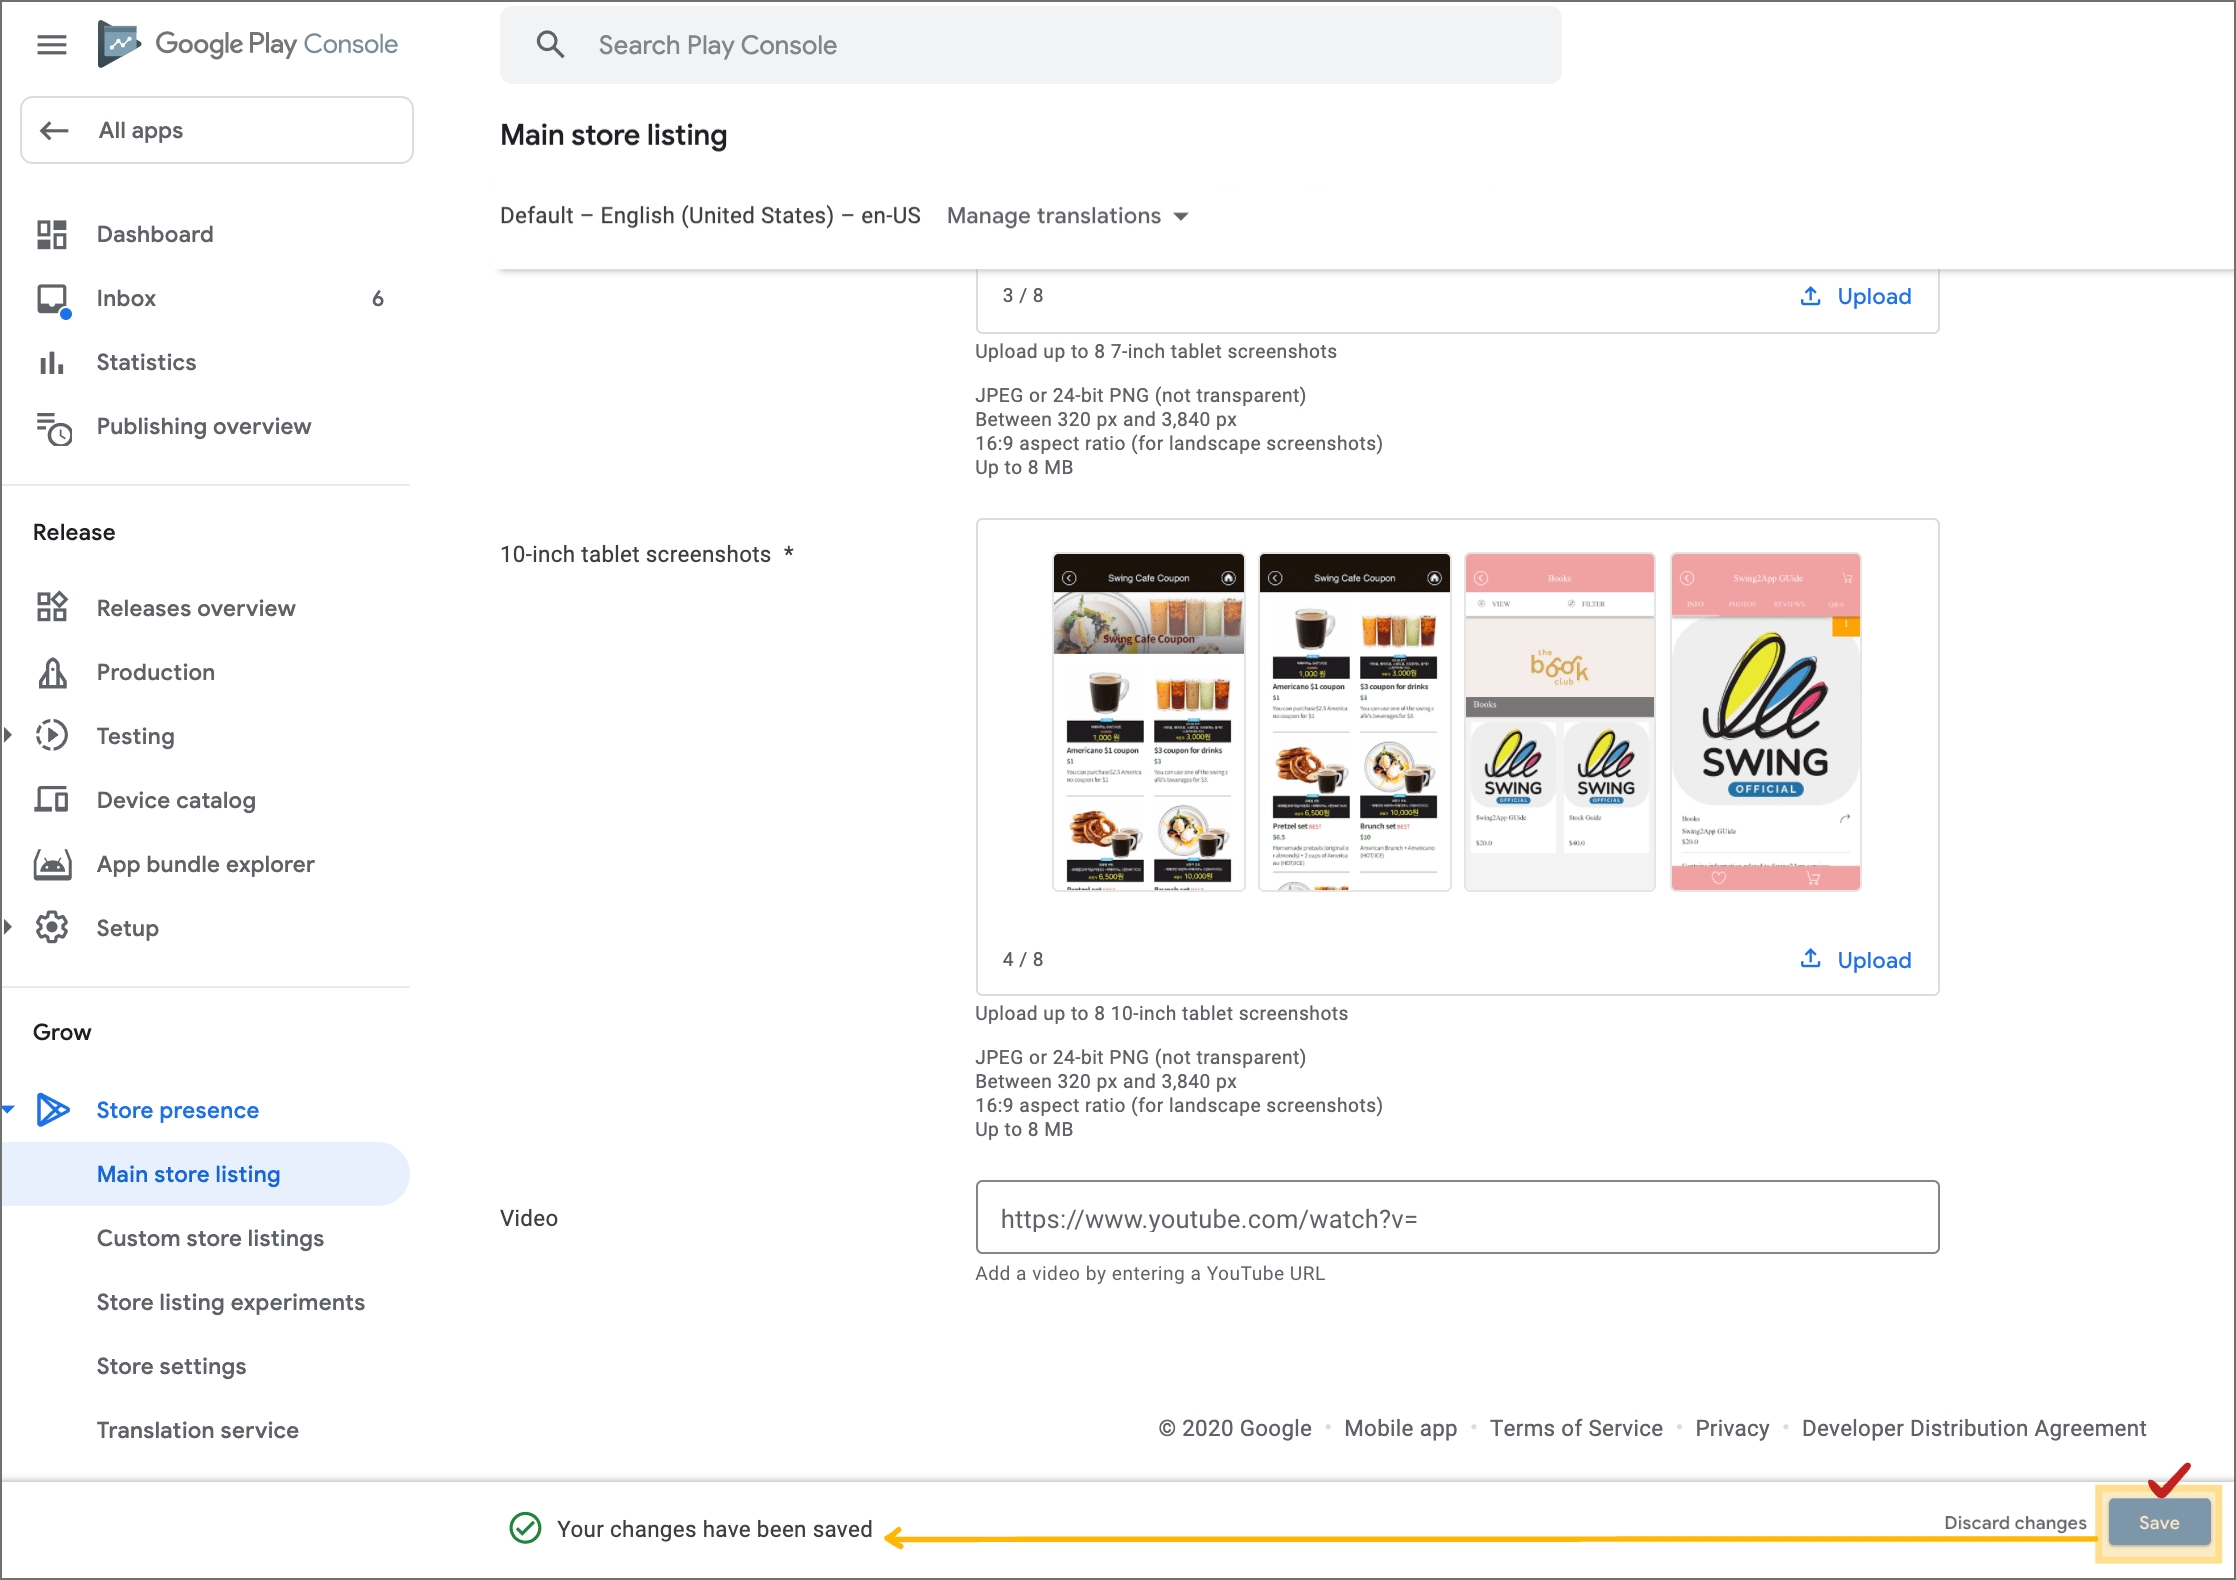
Task: Click the Testing play-circle icon
Action: [x=52, y=735]
